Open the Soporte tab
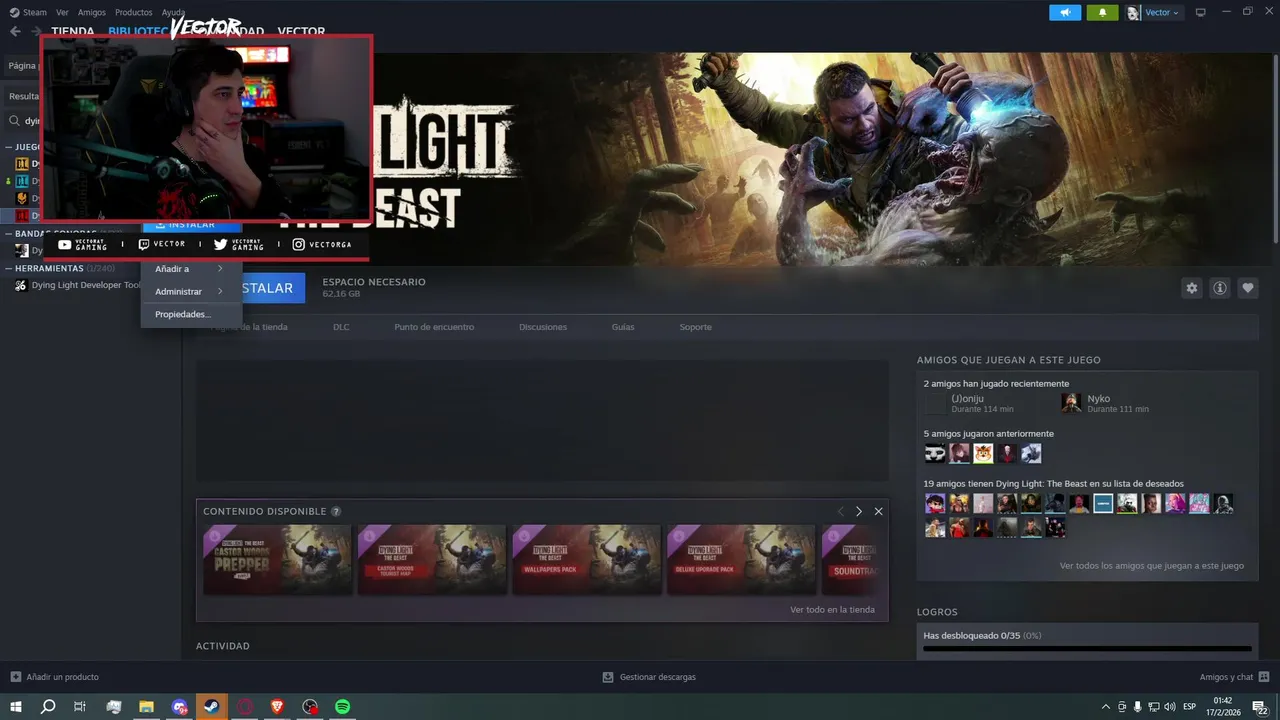 pos(695,327)
